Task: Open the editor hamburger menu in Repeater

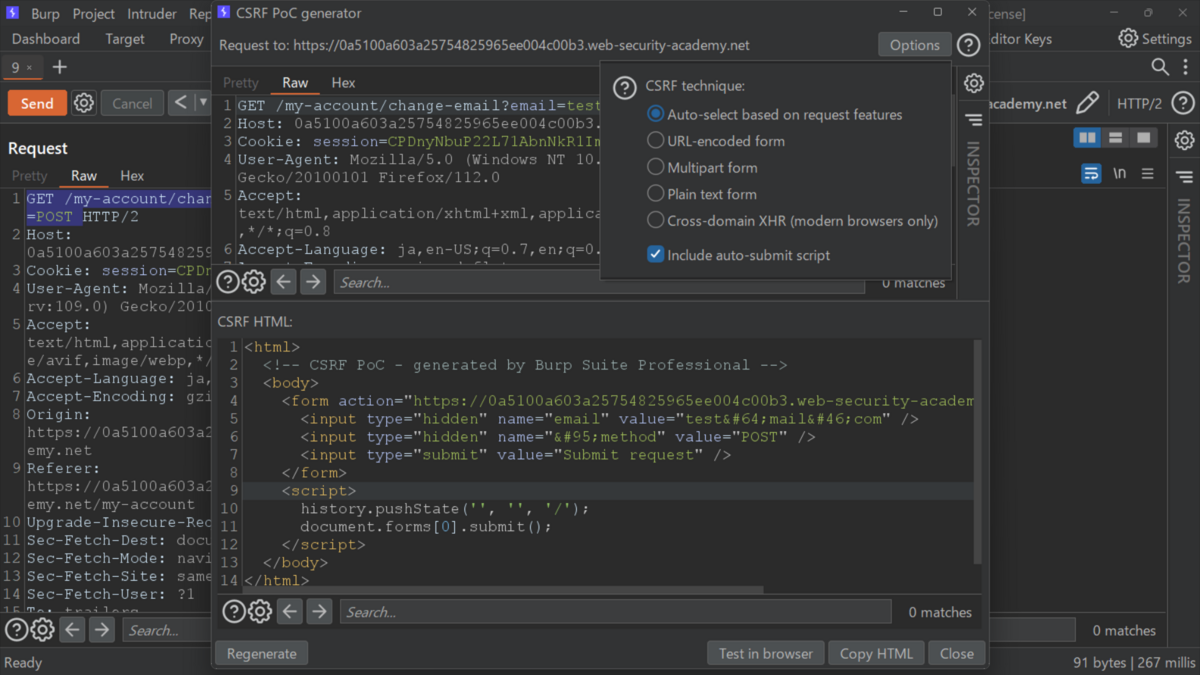Action: [1147, 174]
